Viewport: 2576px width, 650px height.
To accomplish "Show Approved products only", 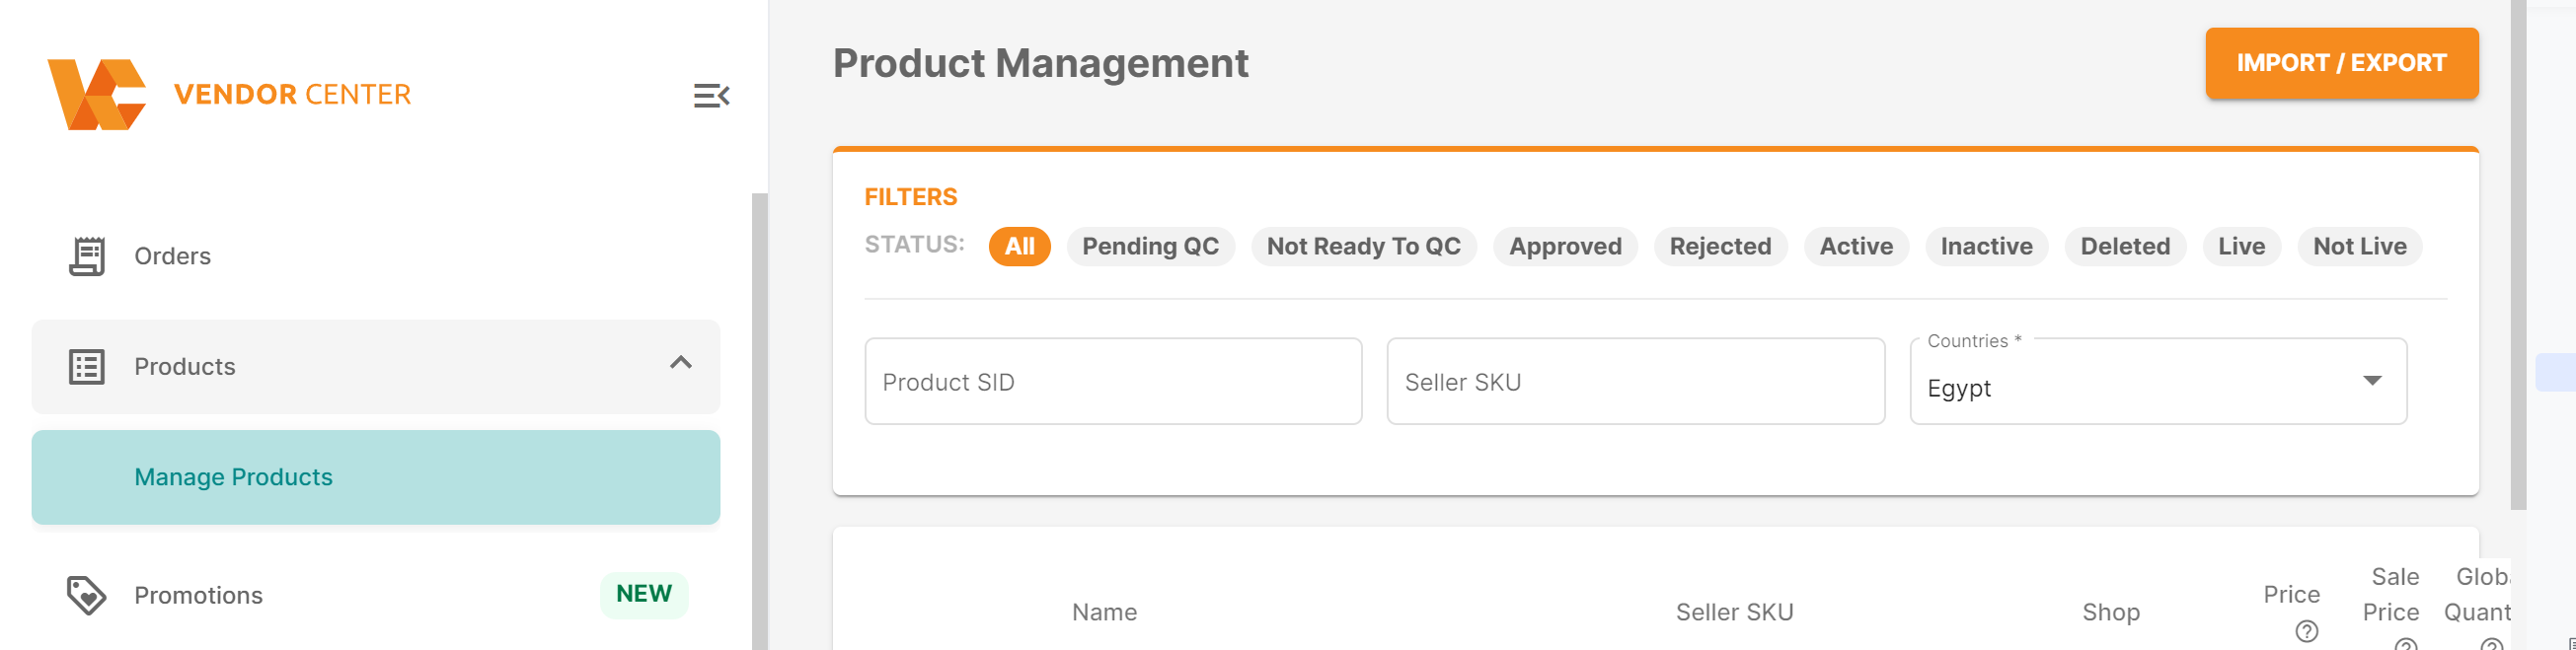I will 1564,247.
